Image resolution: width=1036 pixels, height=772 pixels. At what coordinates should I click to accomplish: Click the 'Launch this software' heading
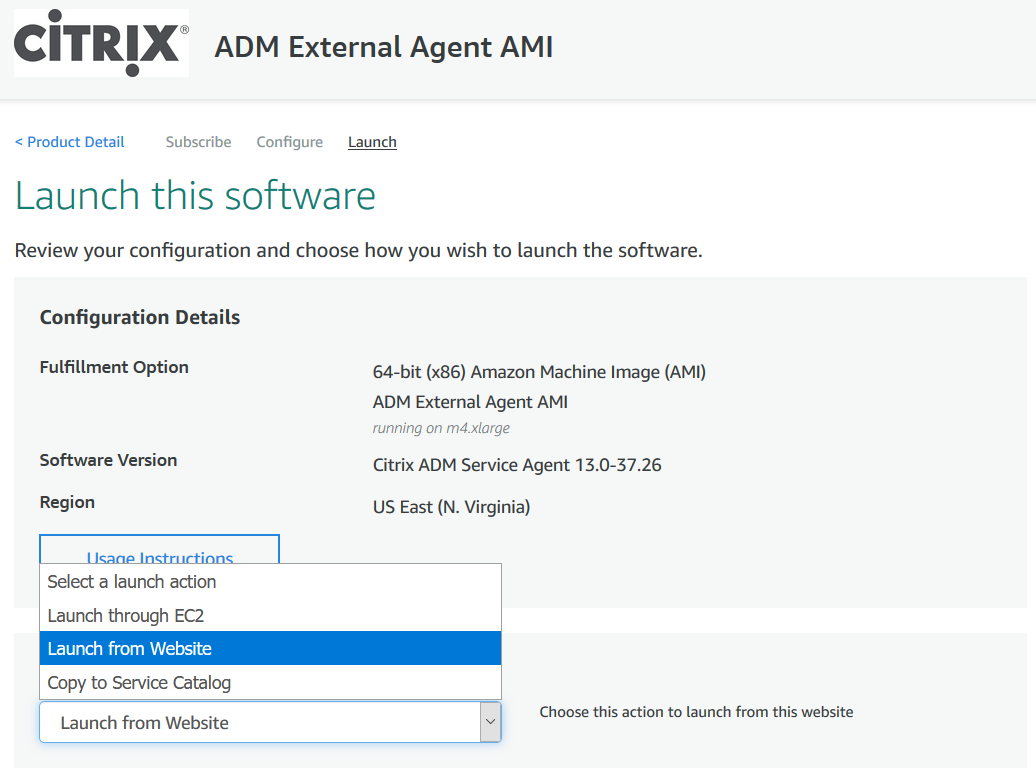[x=195, y=195]
